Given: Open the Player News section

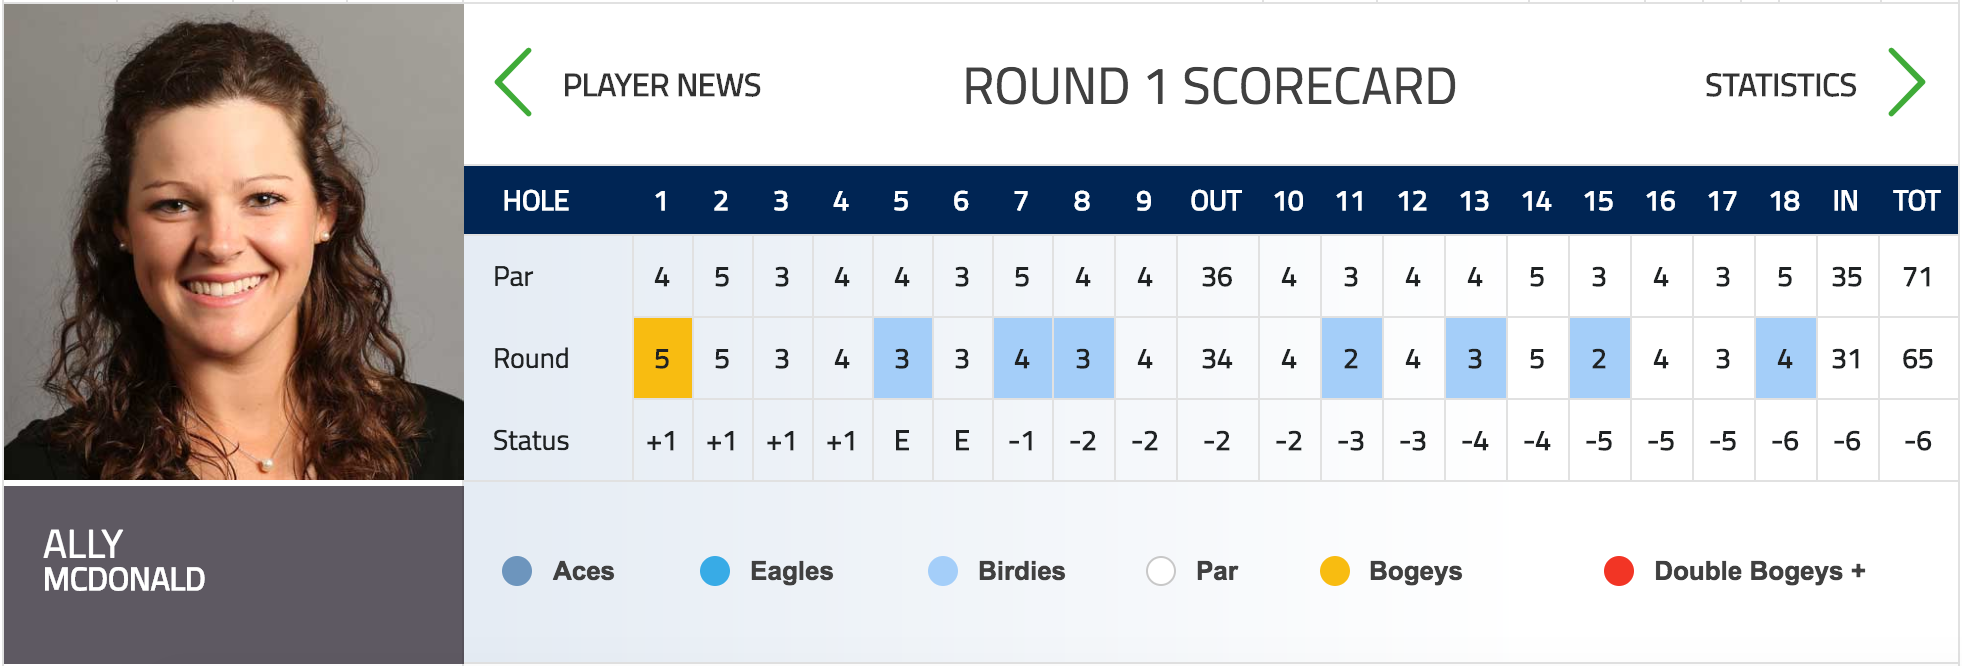Looking at the screenshot, I should pyautogui.click(x=662, y=86).
